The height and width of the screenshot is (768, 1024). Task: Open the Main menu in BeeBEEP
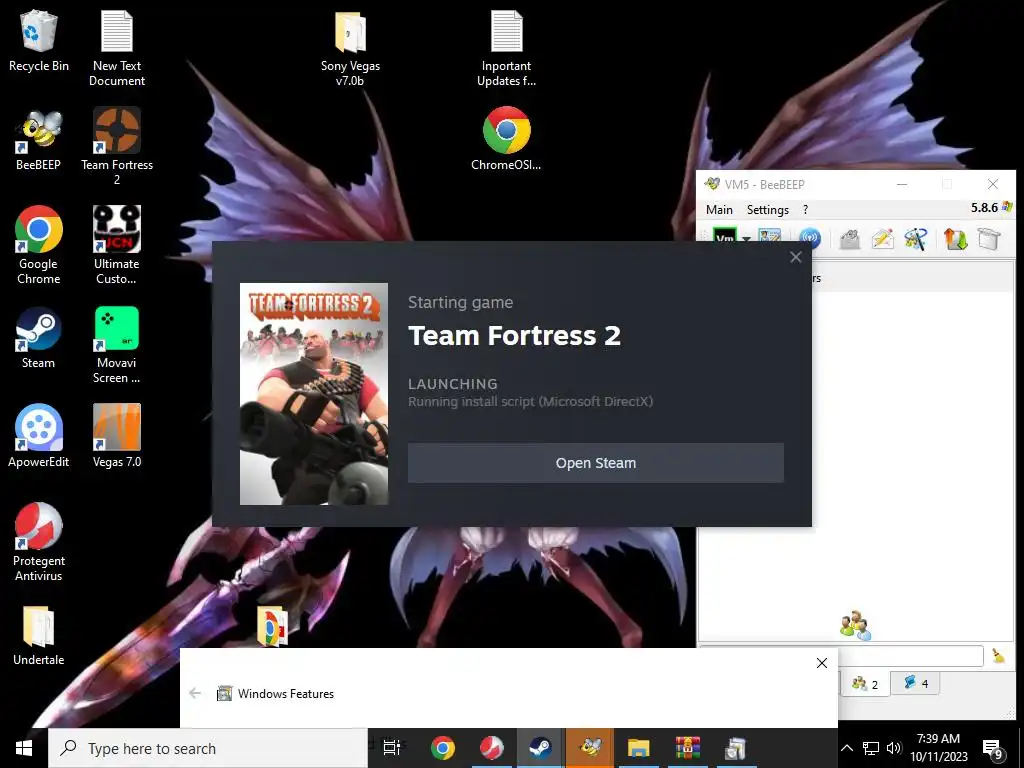click(719, 210)
